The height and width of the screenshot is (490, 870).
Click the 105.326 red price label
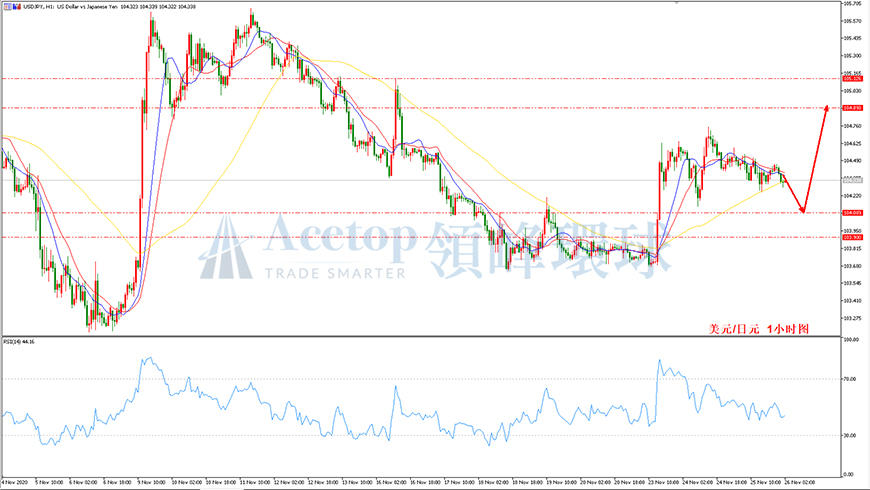click(x=852, y=78)
